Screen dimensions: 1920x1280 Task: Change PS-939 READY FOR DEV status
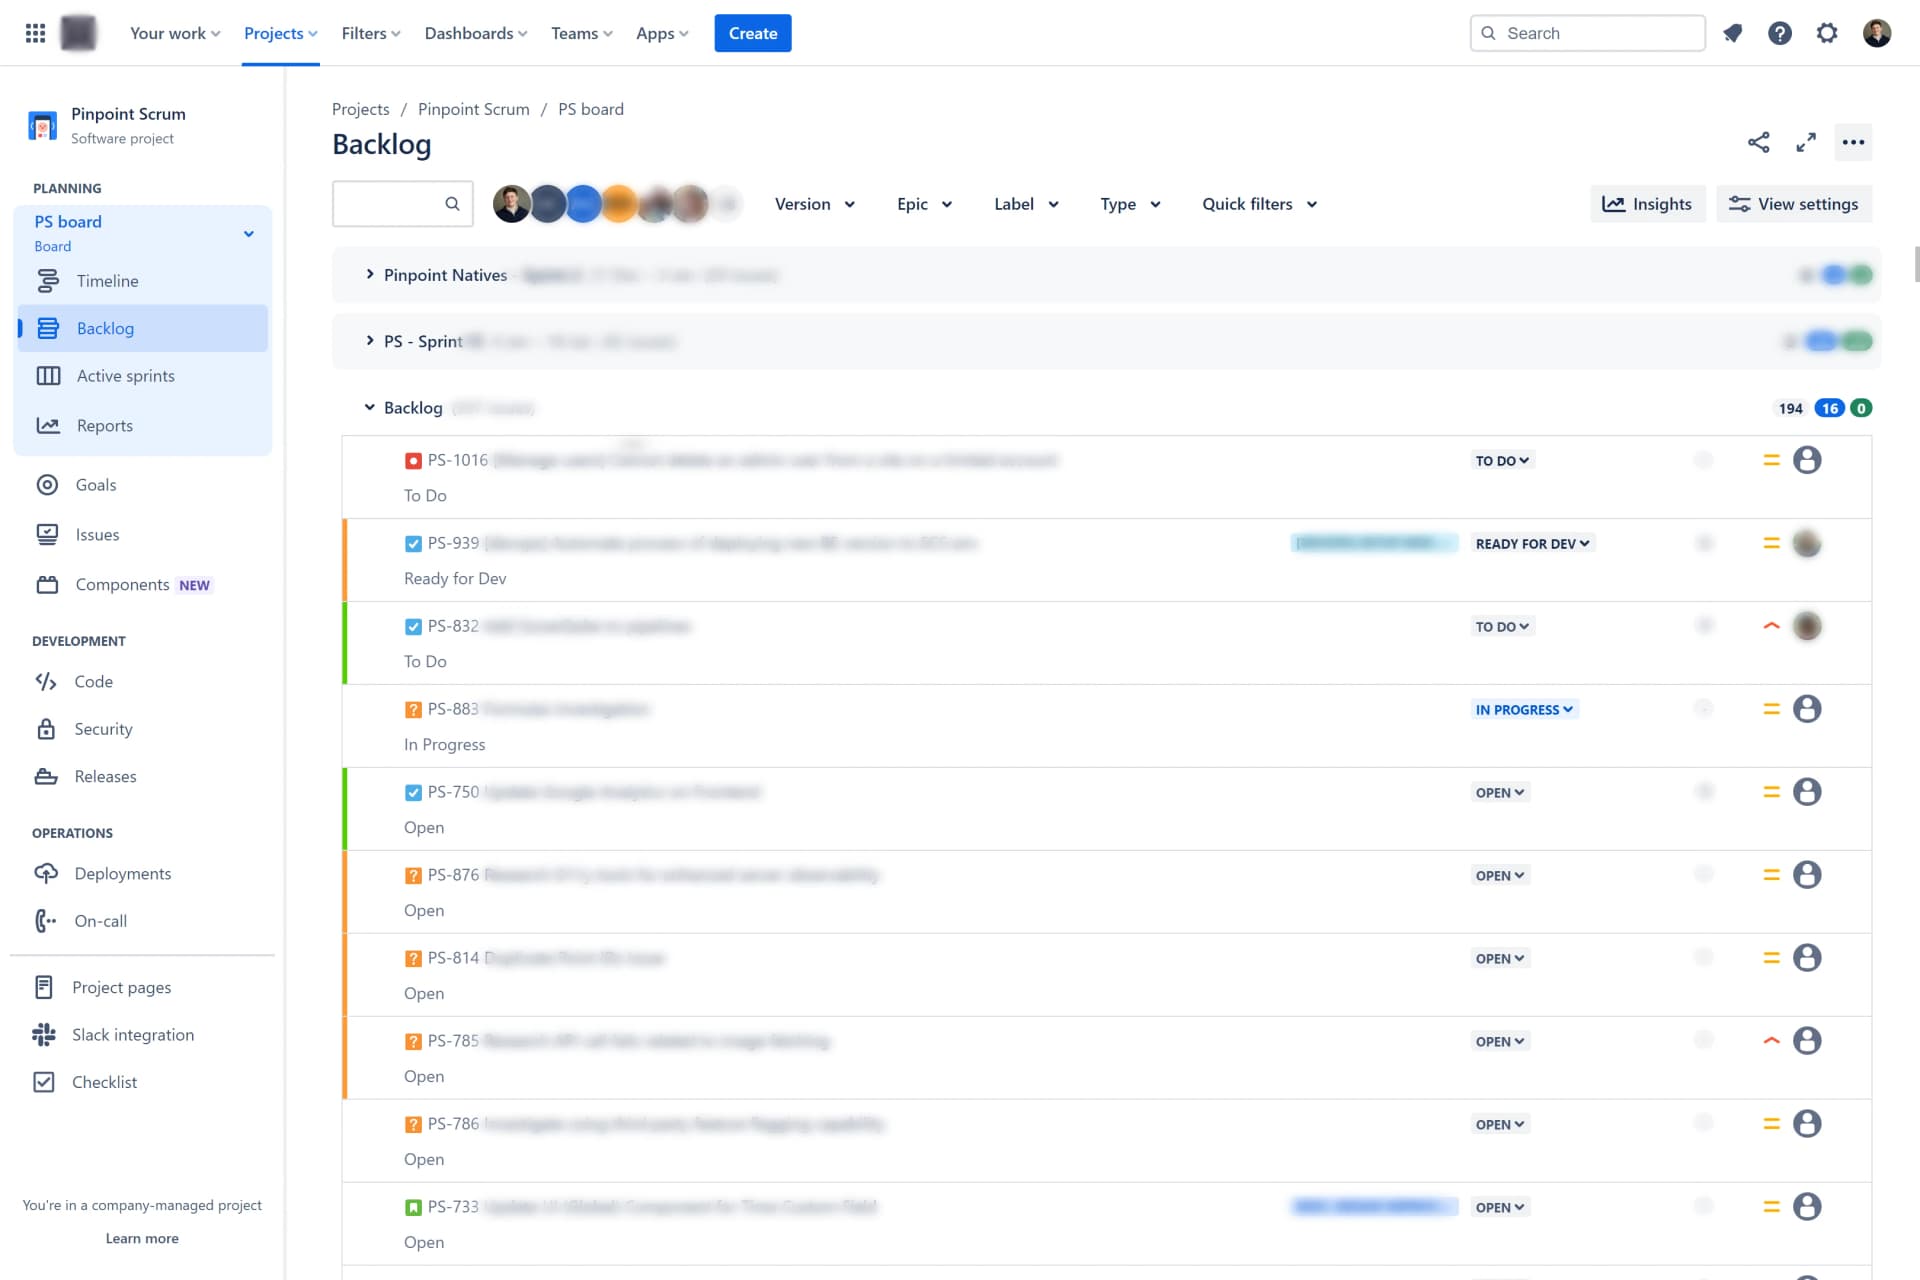(1532, 544)
